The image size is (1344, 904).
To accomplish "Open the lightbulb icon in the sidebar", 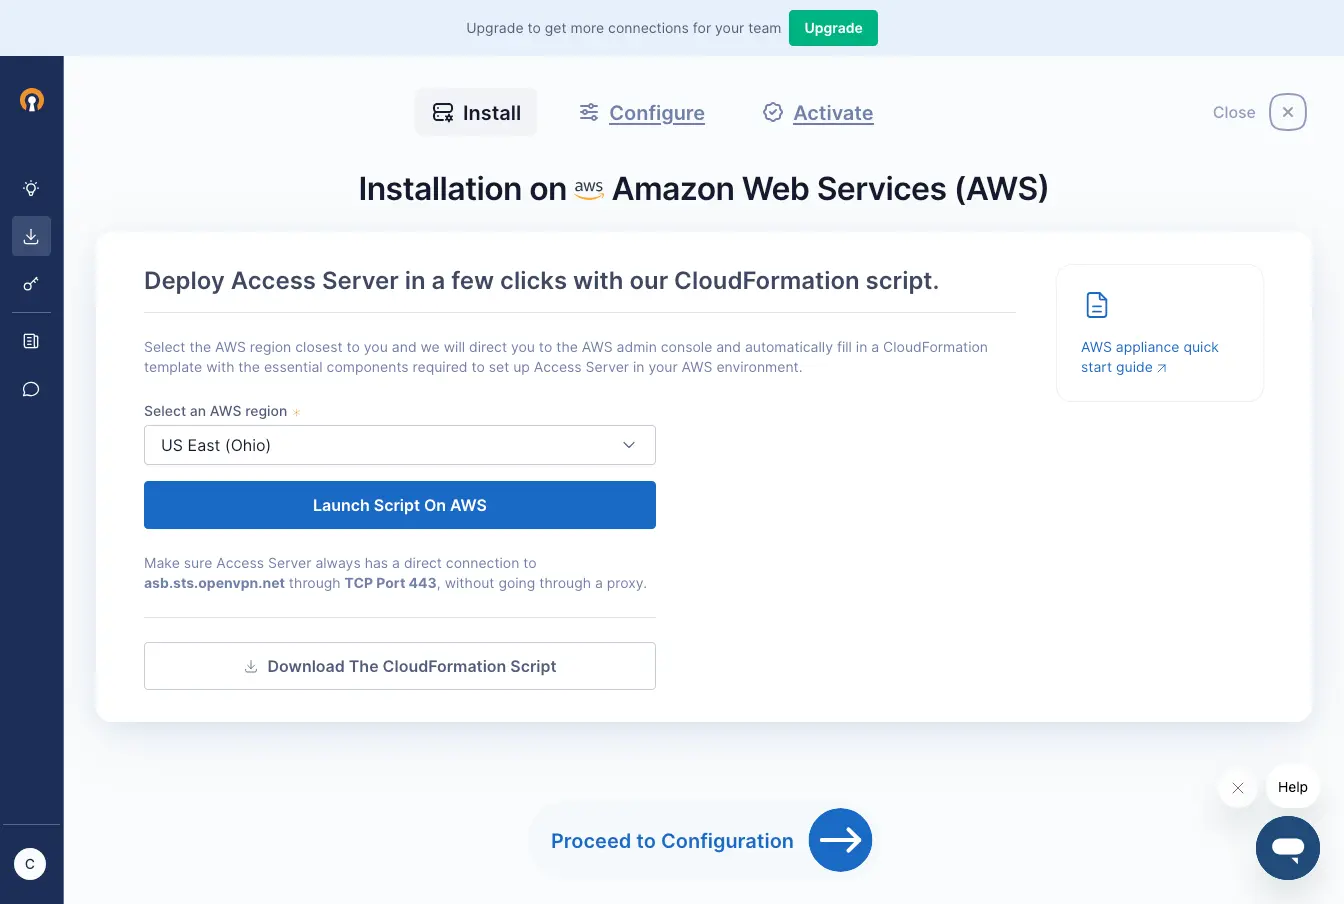I will (31, 188).
